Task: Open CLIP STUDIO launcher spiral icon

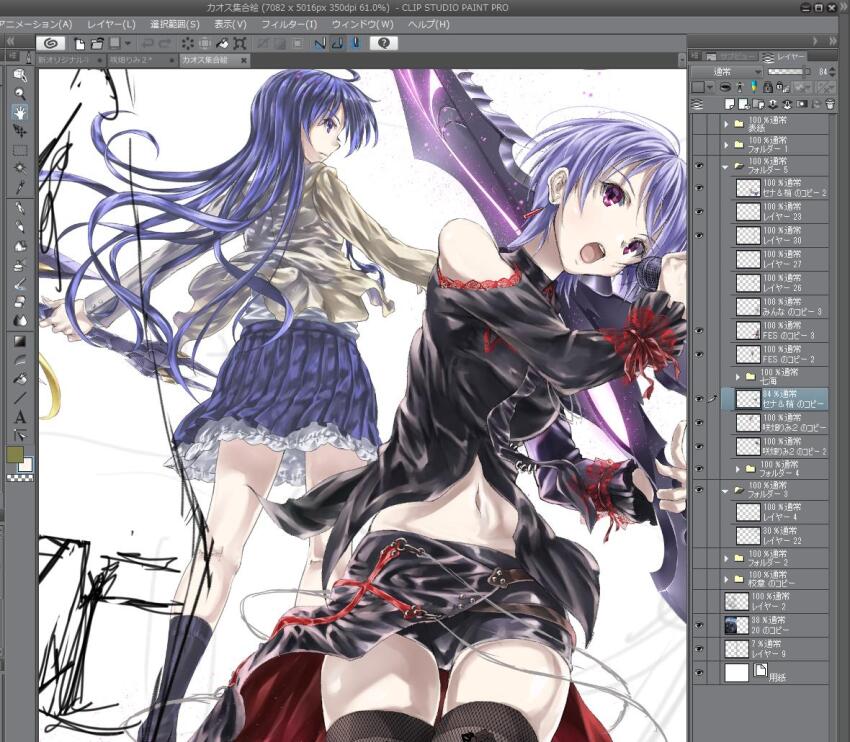Action: [x=51, y=43]
